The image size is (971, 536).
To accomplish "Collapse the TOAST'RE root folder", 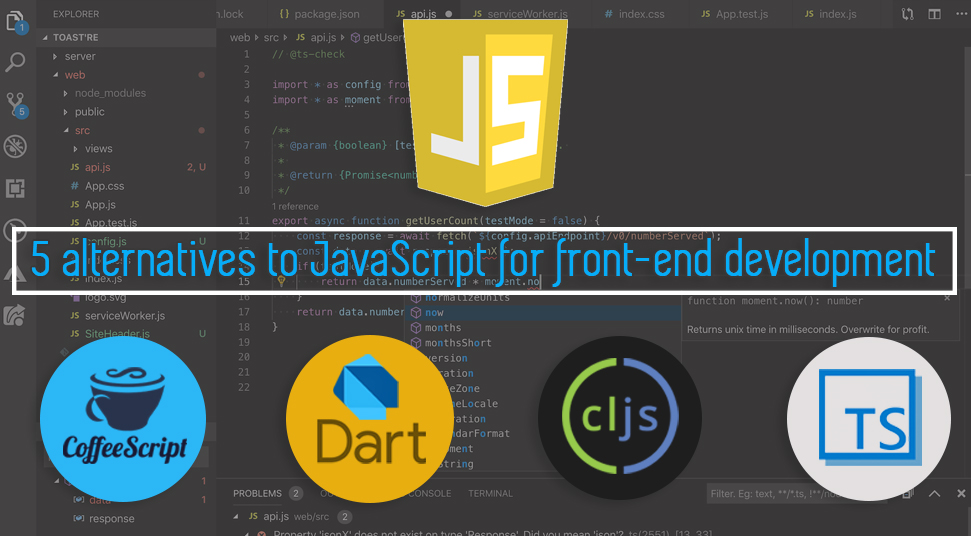I will tap(45, 38).
